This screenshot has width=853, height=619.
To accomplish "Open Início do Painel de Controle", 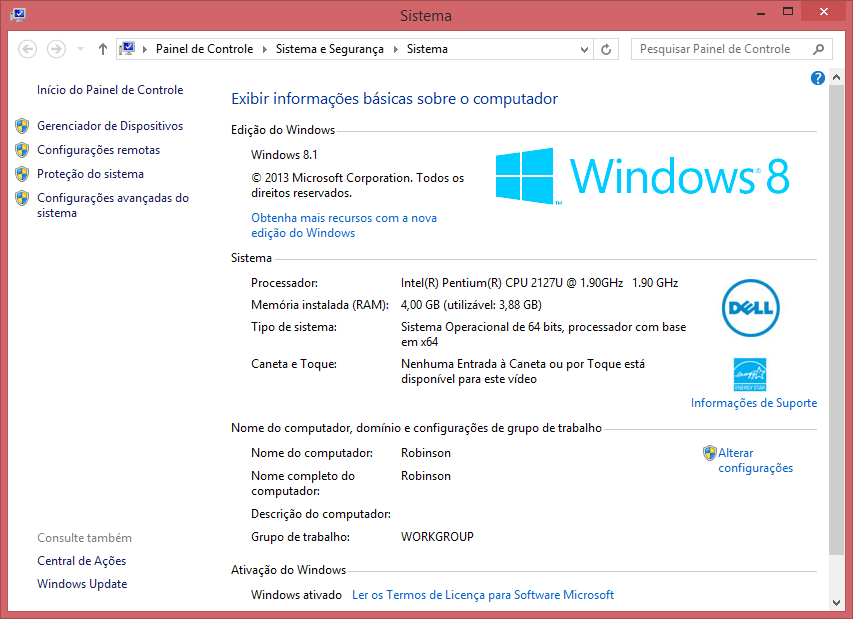I will click(110, 90).
